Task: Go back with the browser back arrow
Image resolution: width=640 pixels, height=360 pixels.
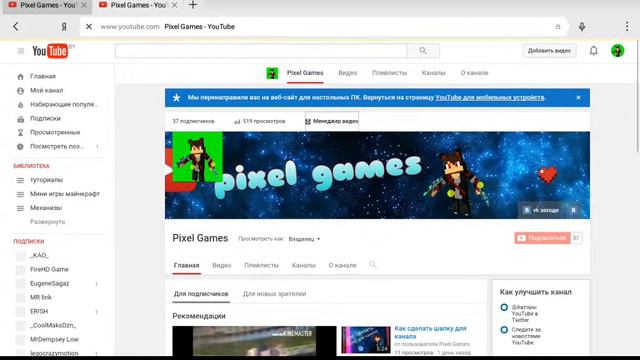Action: pyautogui.click(x=16, y=27)
